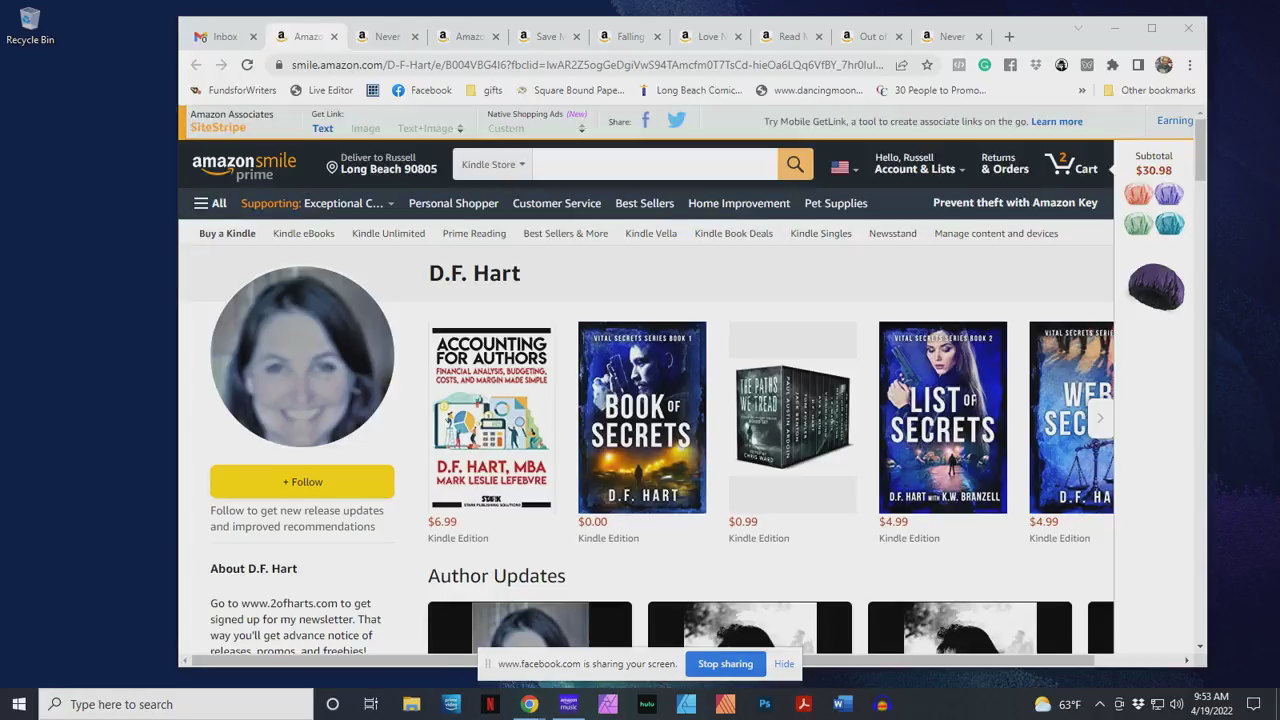Launch Amazon Music from taskbar
The image size is (1280, 720).
pyautogui.click(x=568, y=704)
